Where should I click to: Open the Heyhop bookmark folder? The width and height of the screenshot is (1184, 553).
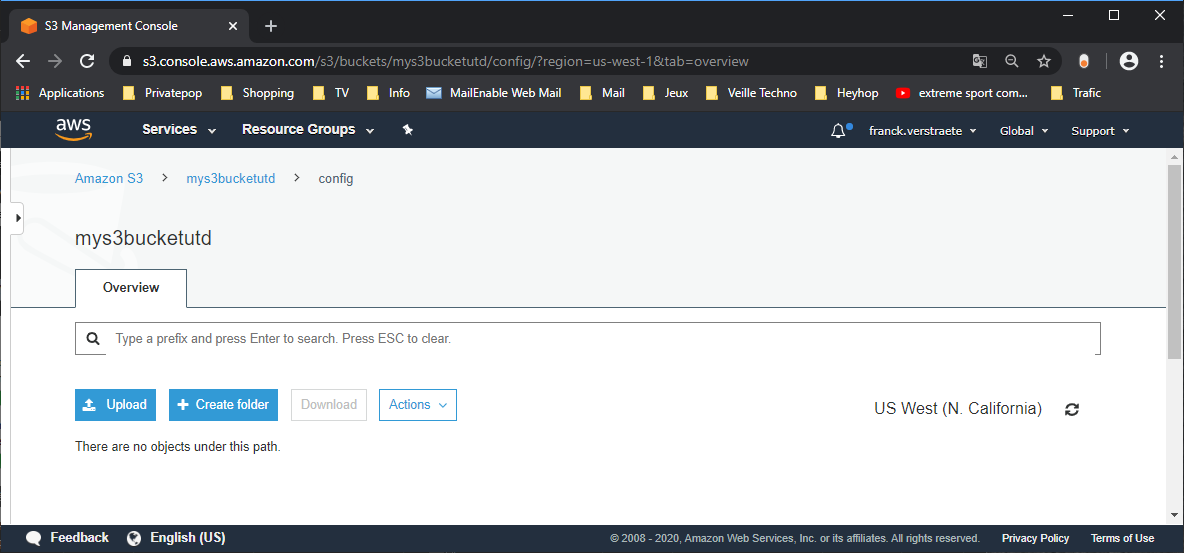click(x=846, y=93)
